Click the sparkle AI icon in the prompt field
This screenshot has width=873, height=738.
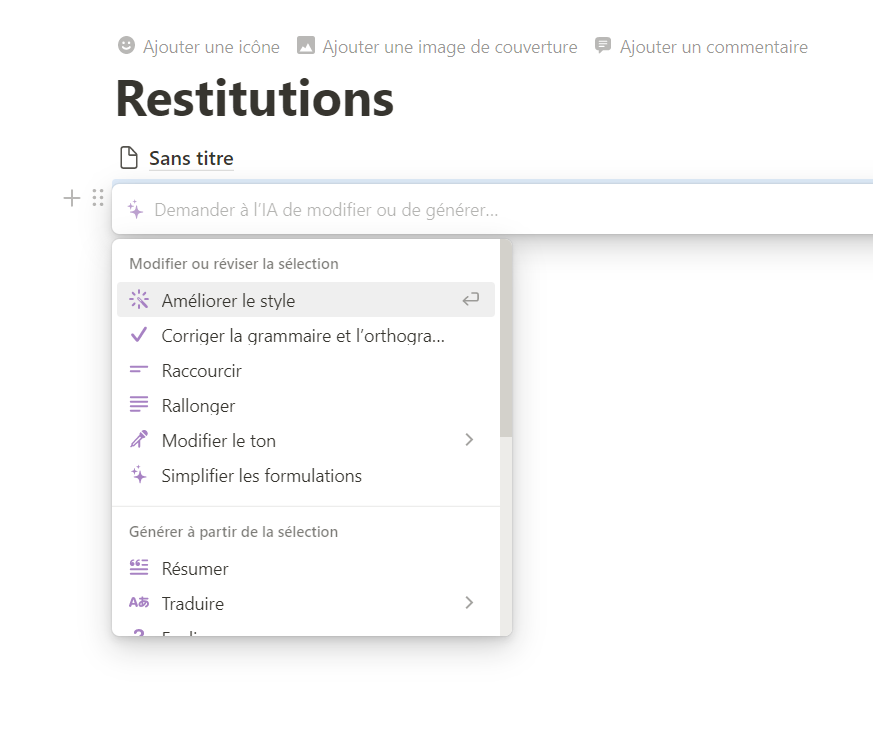[x=135, y=210]
